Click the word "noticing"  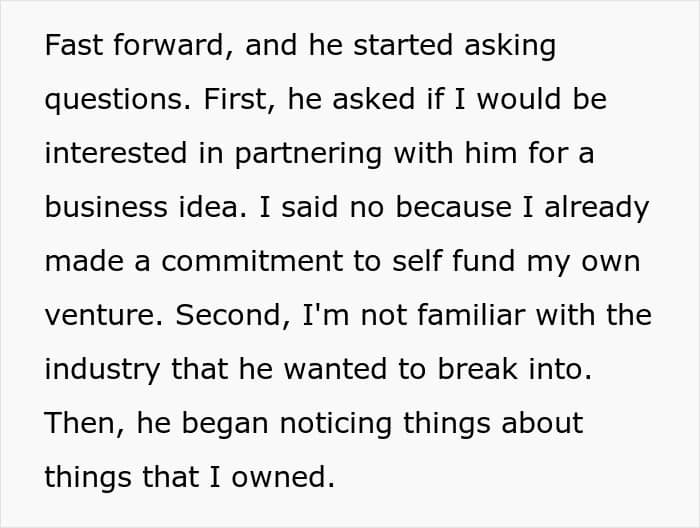336,425
